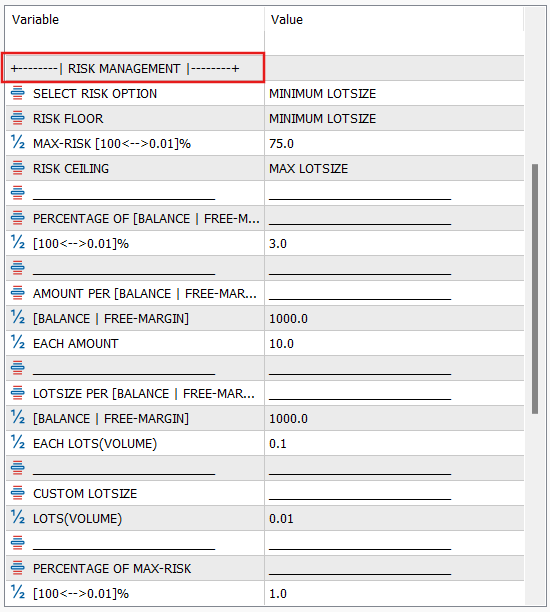Select the PERCENTAGE OF [BALANCE | FREE-M... label
550x612 pixels.
[146, 219]
